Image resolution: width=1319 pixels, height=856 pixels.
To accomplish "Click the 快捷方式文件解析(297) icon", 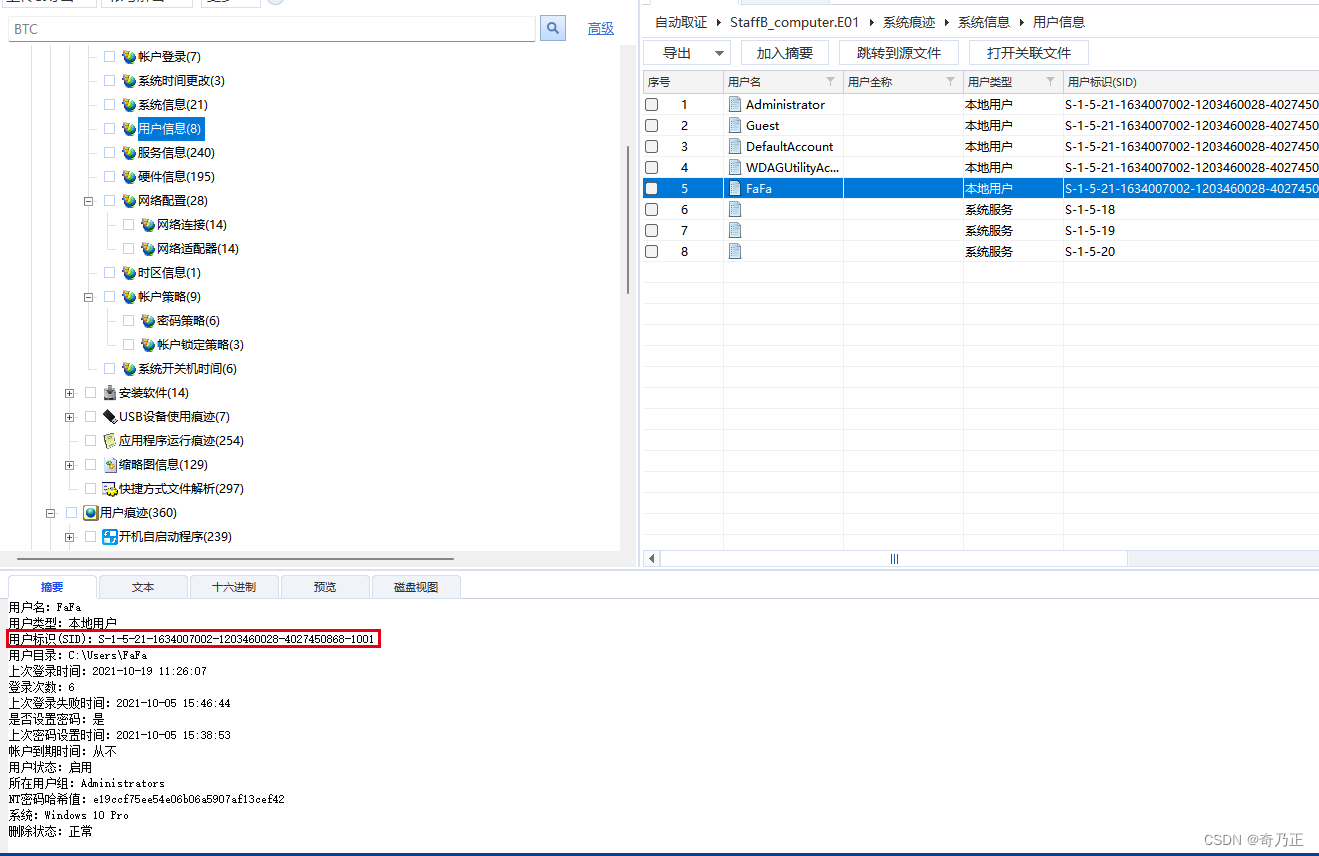I will click(x=110, y=489).
